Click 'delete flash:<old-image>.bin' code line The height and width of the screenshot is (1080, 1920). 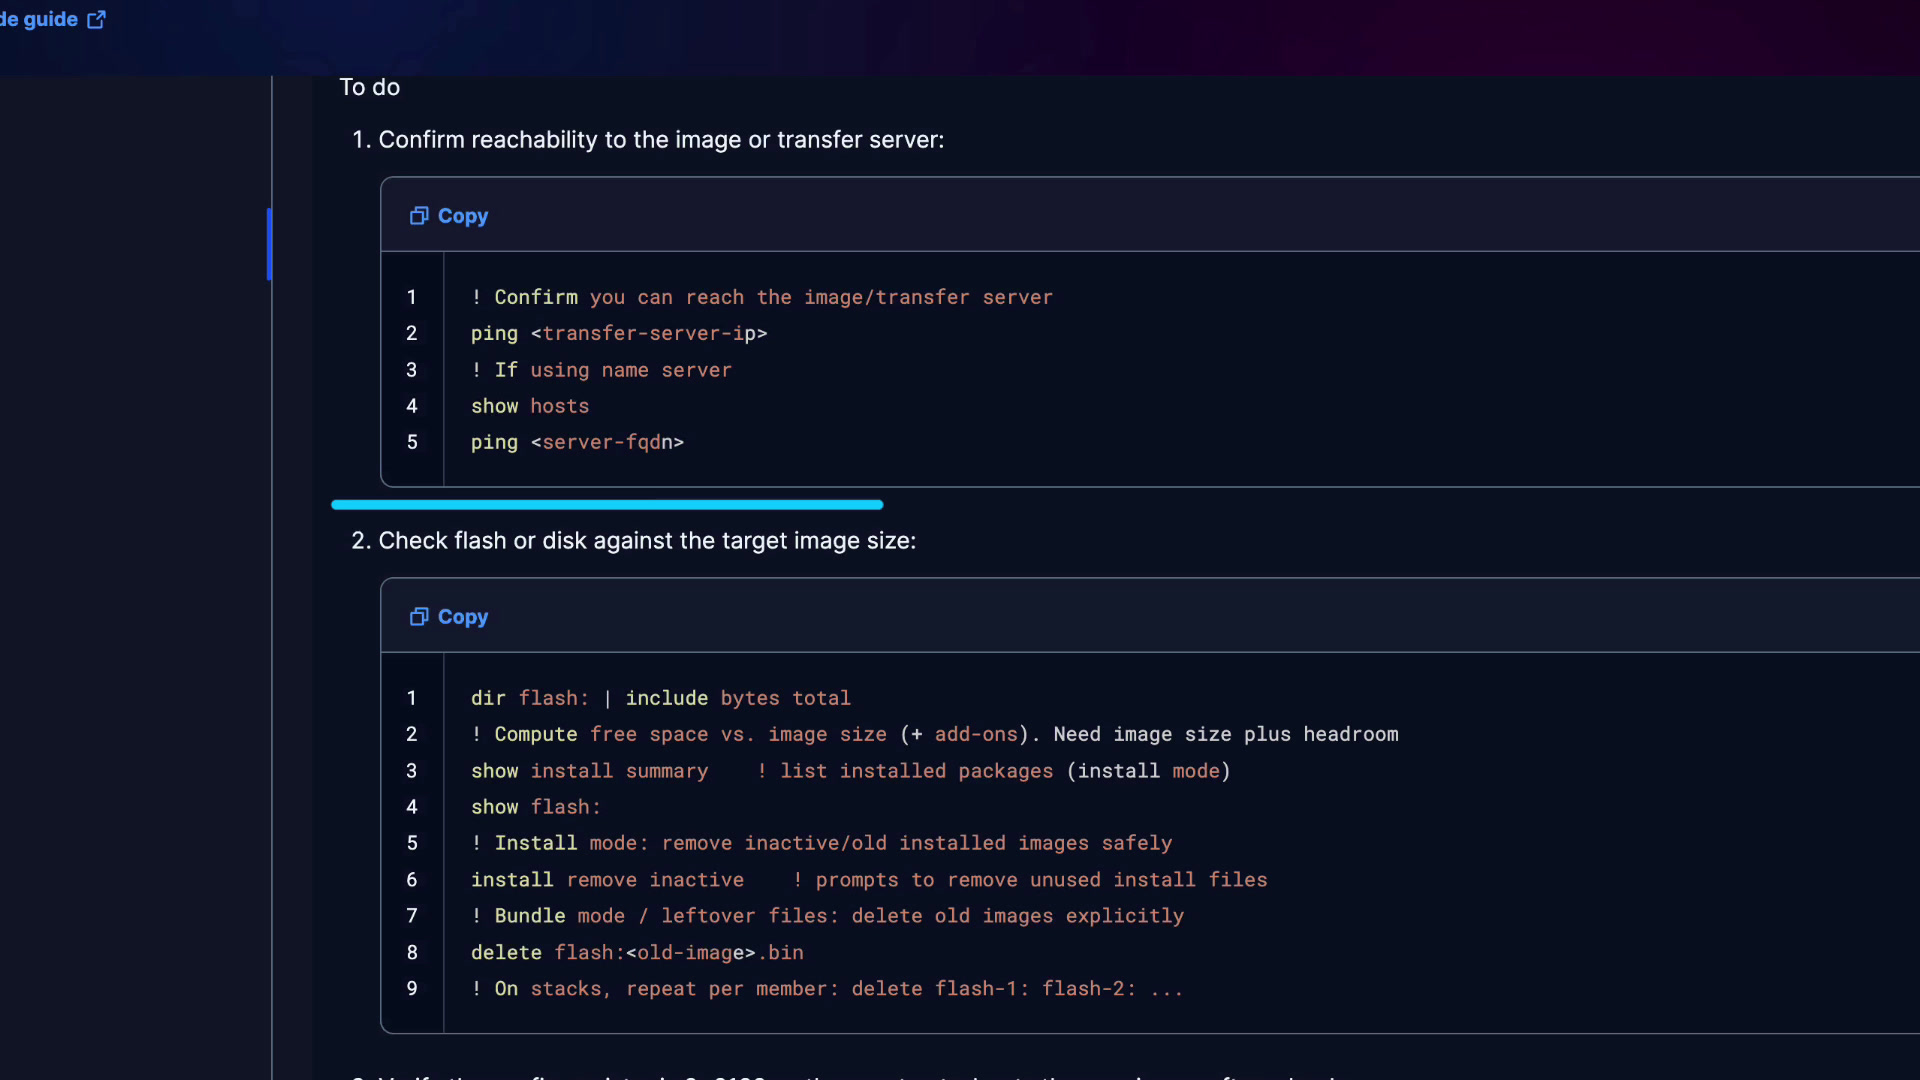637,953
